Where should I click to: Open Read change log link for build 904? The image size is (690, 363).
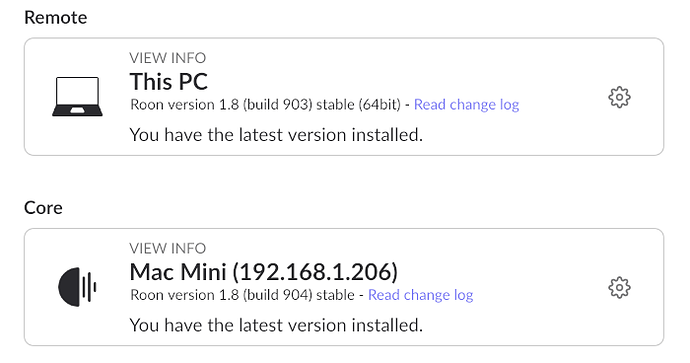coord(421,295)
